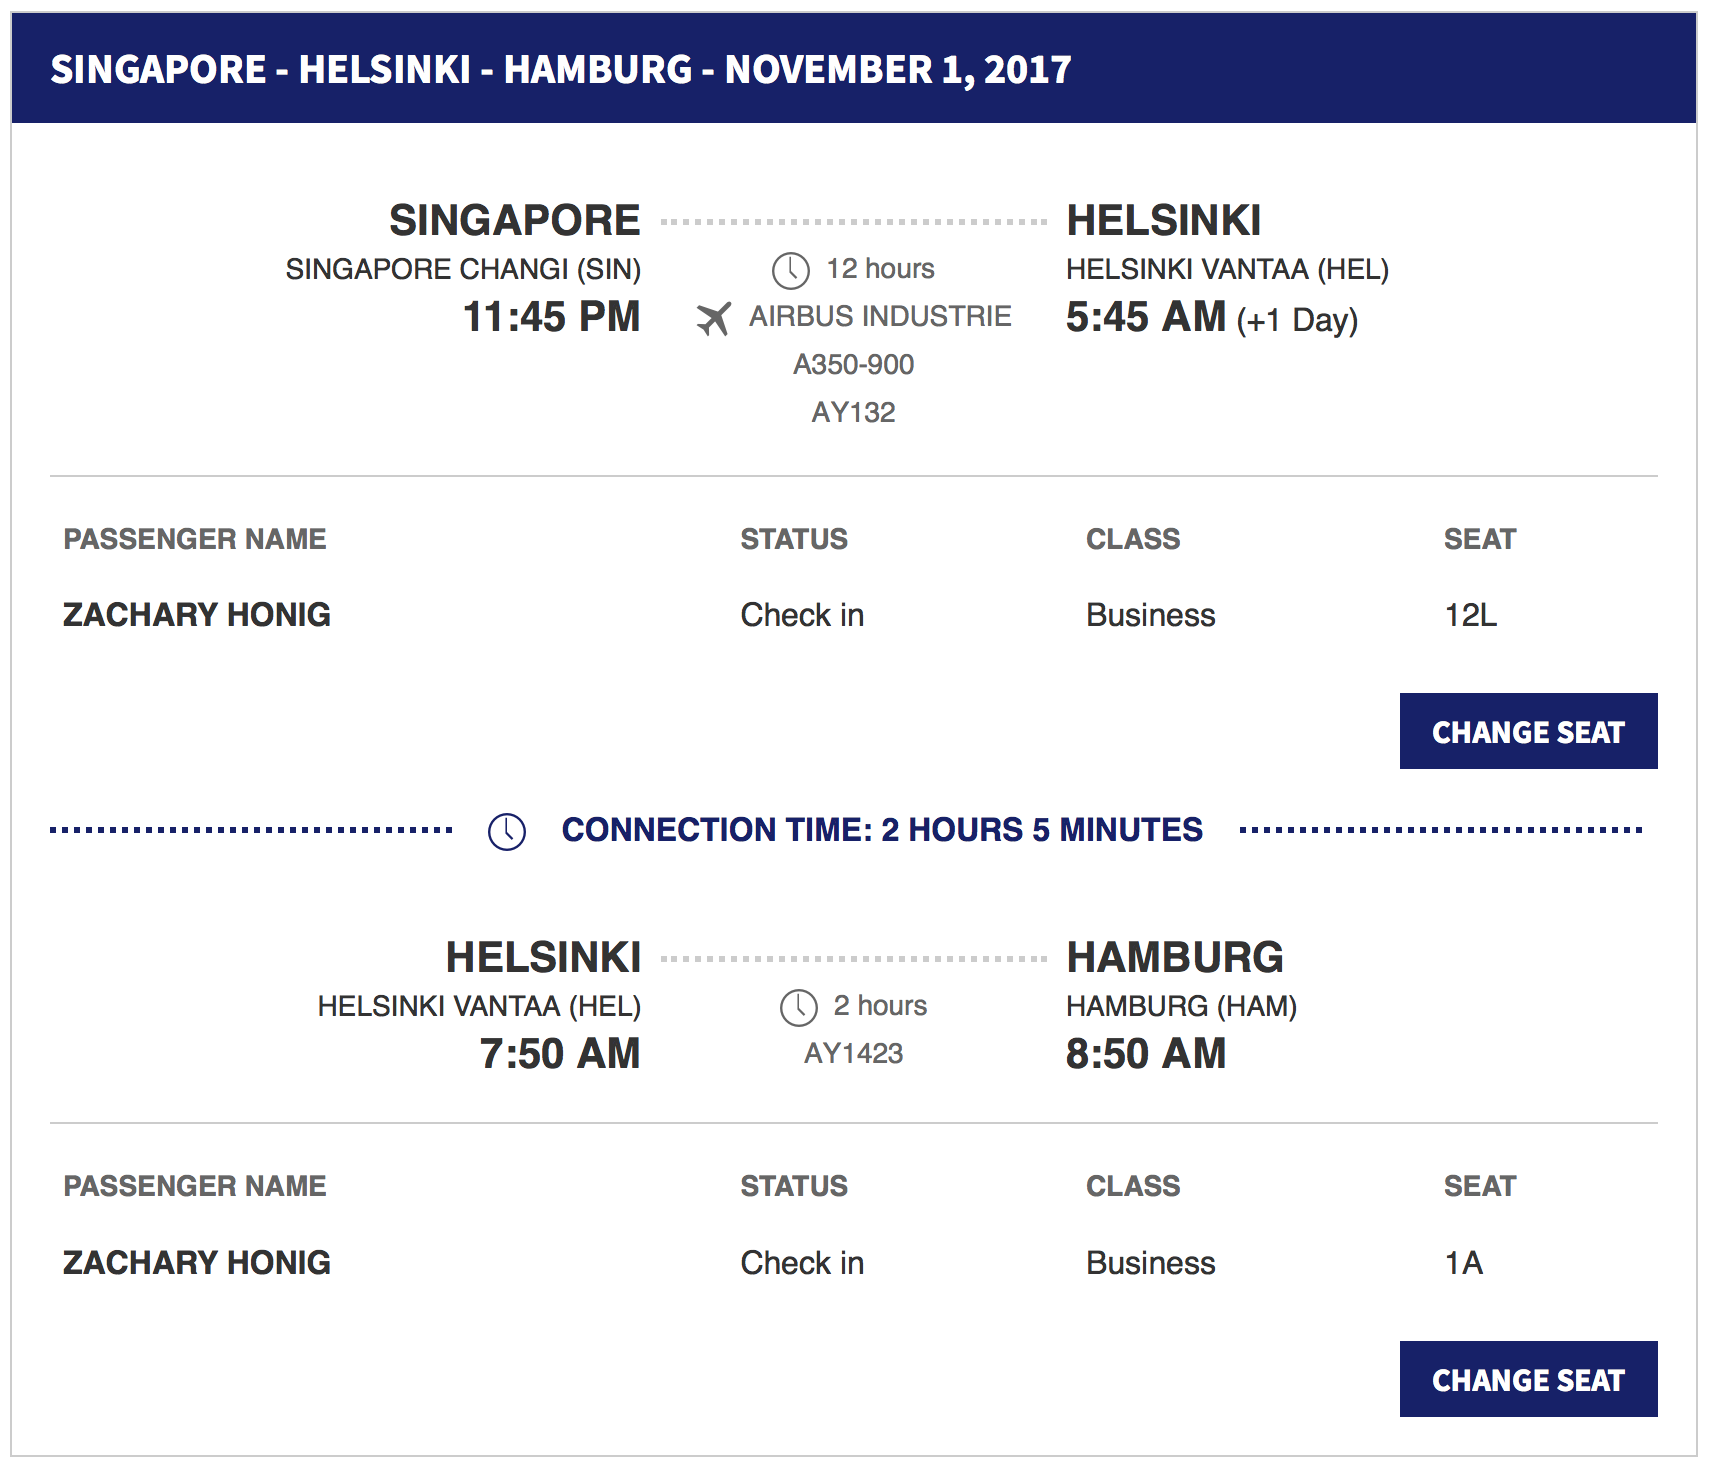1710x1470 pixels.
Task: Click seat number 1A
Action: tap(1463, 1263)
